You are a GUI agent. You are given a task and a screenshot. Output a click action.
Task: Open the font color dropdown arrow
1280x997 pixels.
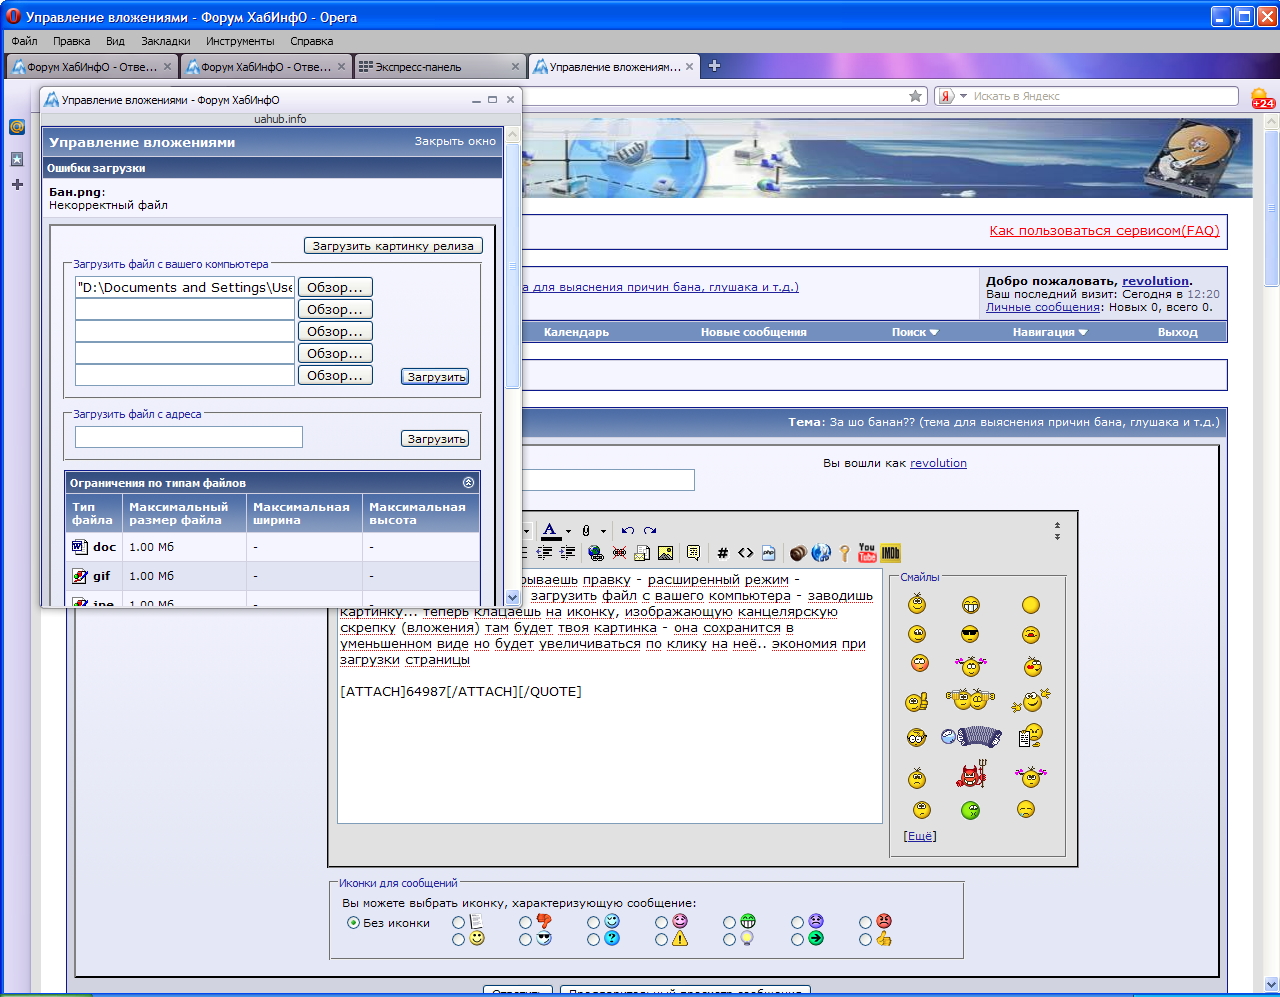568,532
